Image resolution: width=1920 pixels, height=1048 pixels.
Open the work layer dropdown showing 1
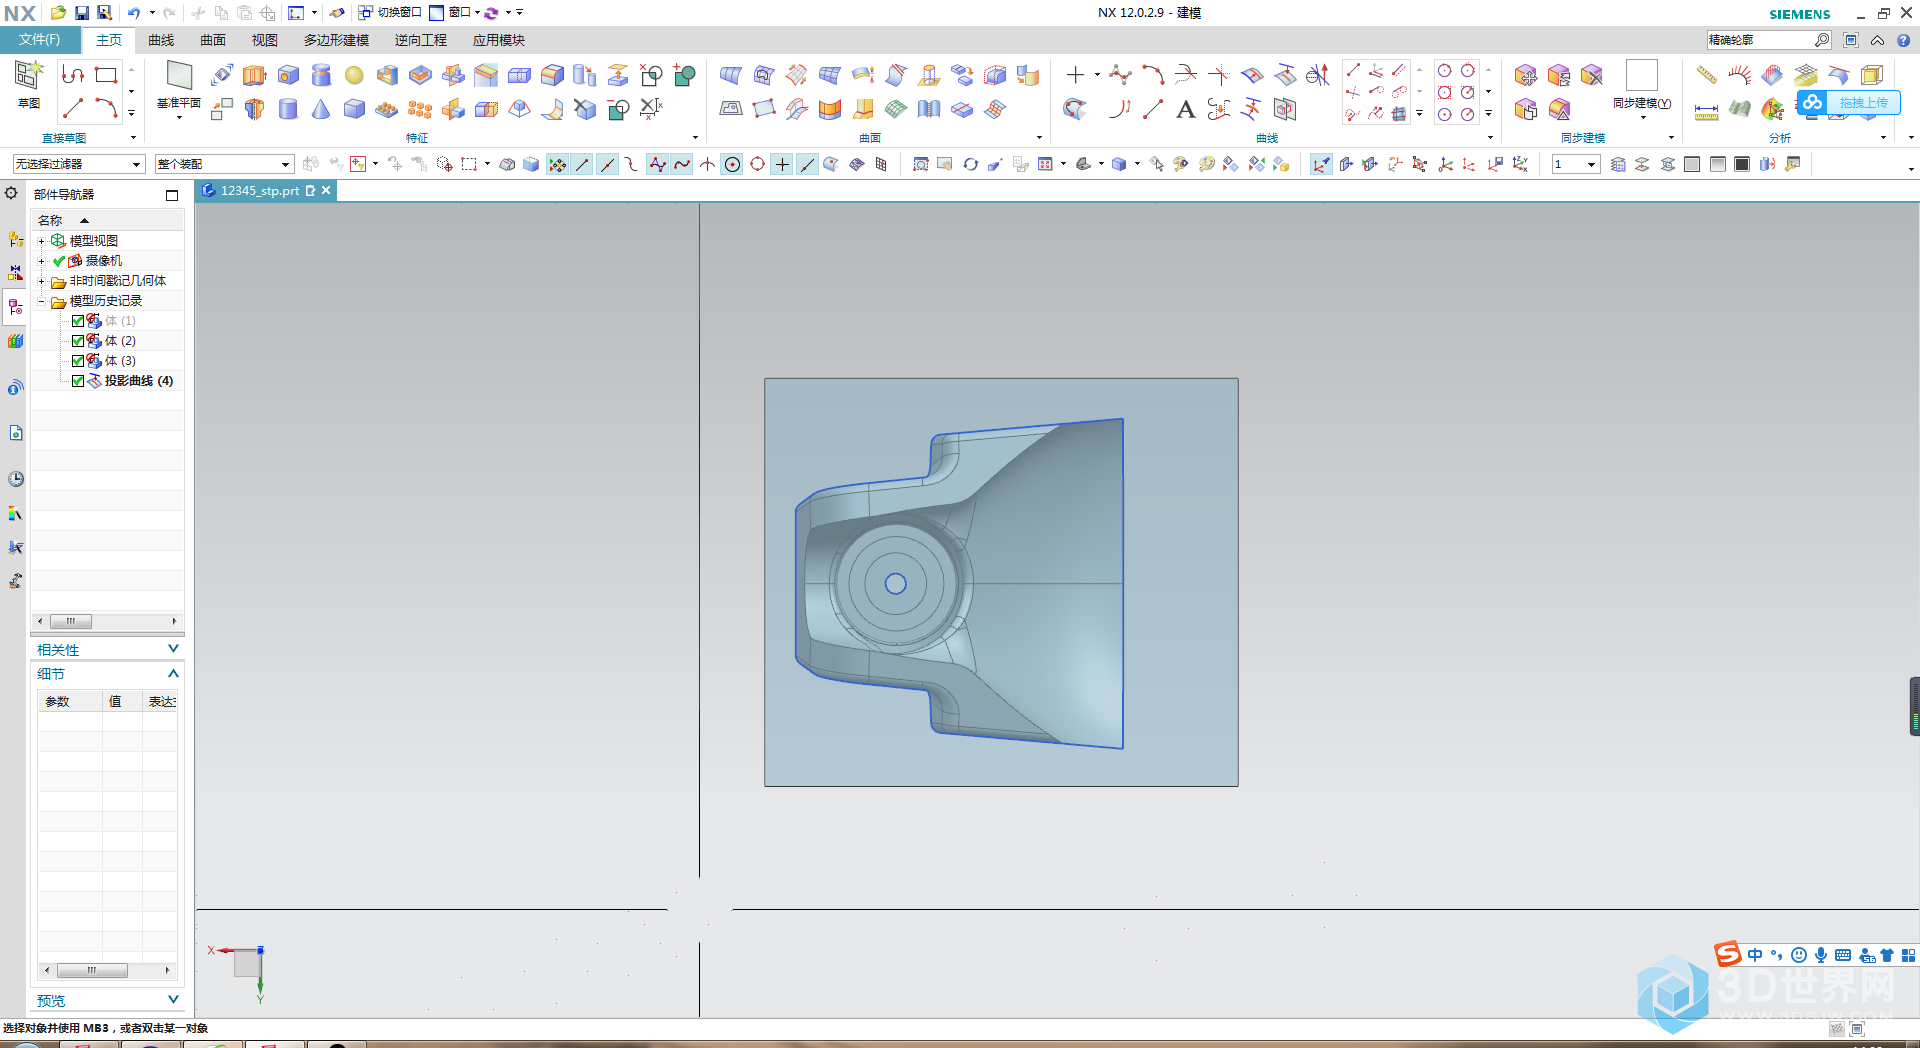[1576, 164]
